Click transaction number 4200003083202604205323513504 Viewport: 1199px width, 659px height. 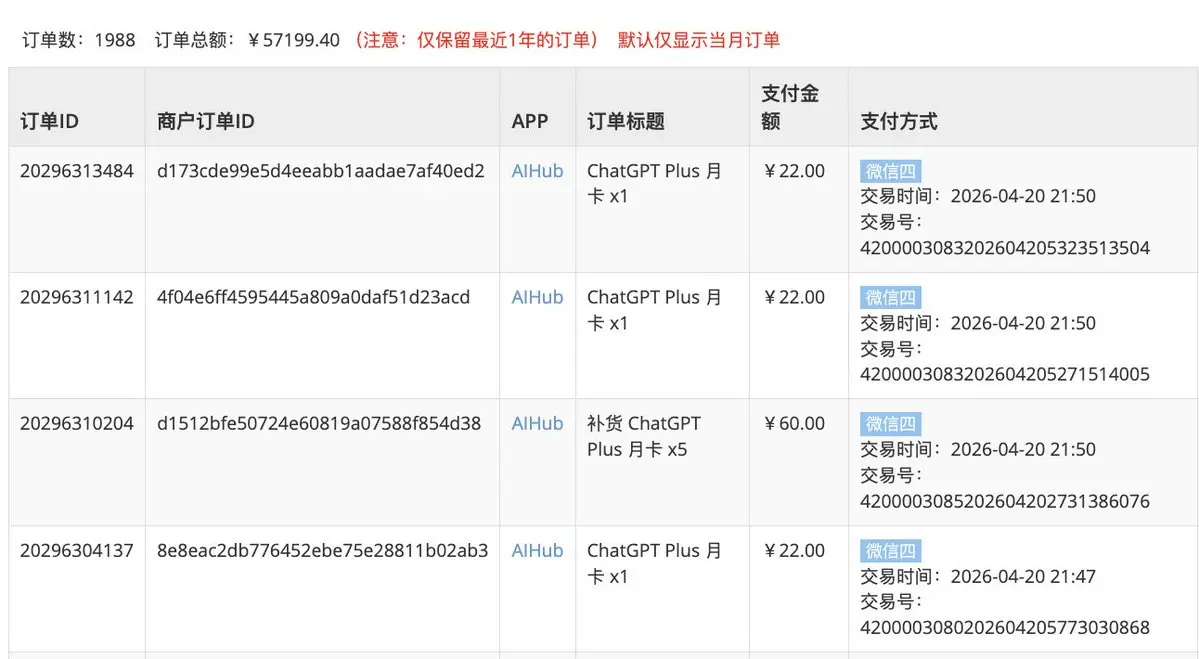[1005, 248]
